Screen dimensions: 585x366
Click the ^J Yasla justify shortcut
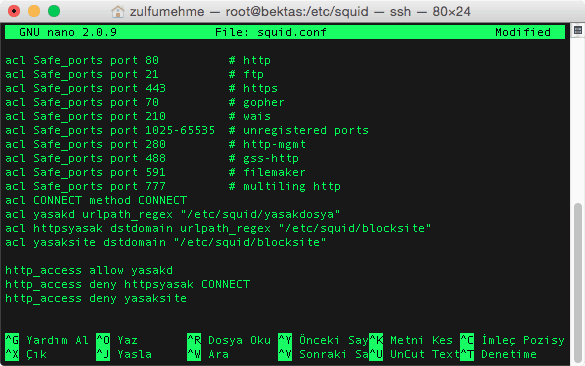coord(124,354)
